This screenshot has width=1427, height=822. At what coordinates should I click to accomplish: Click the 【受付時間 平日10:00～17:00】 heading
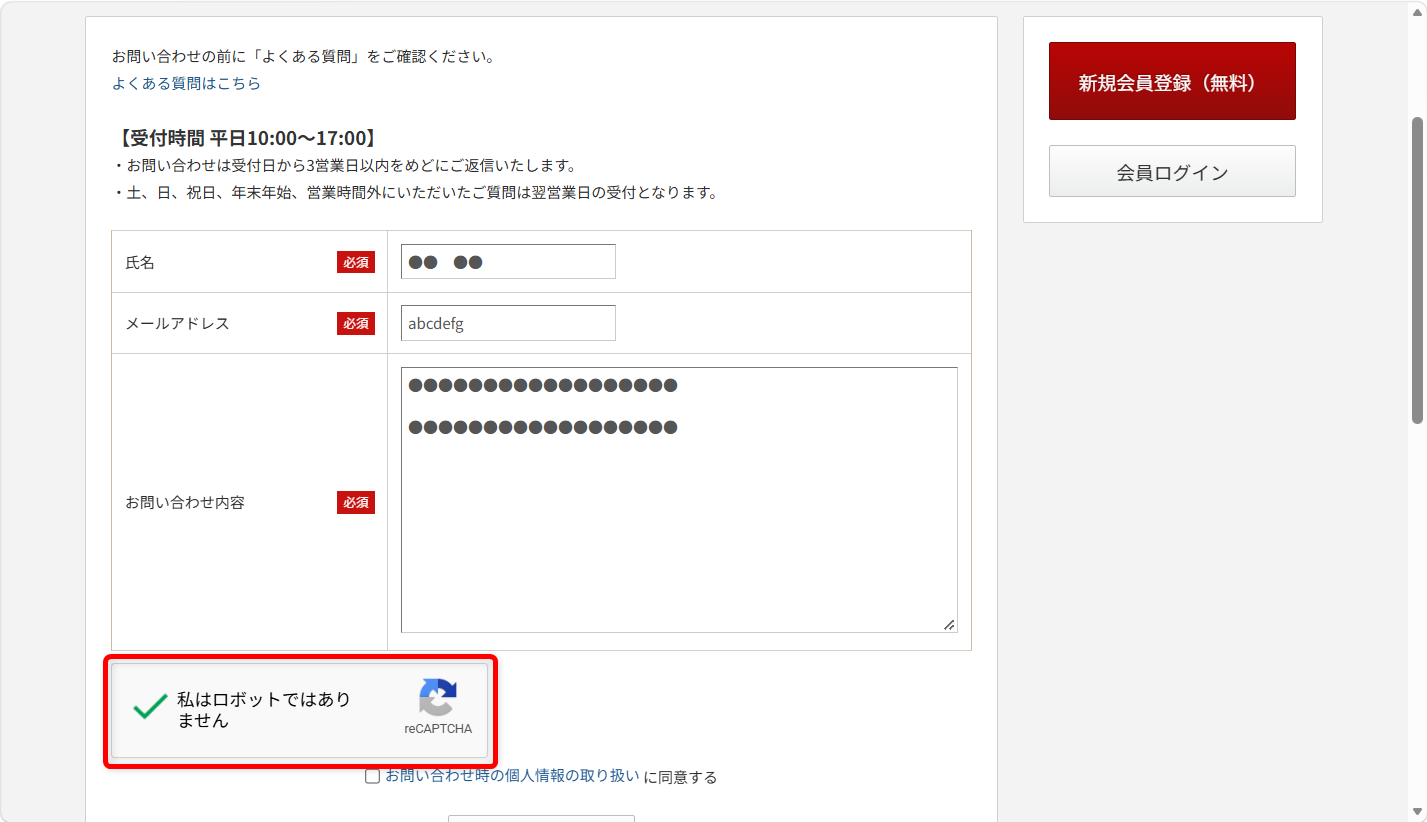coord(246,138)
